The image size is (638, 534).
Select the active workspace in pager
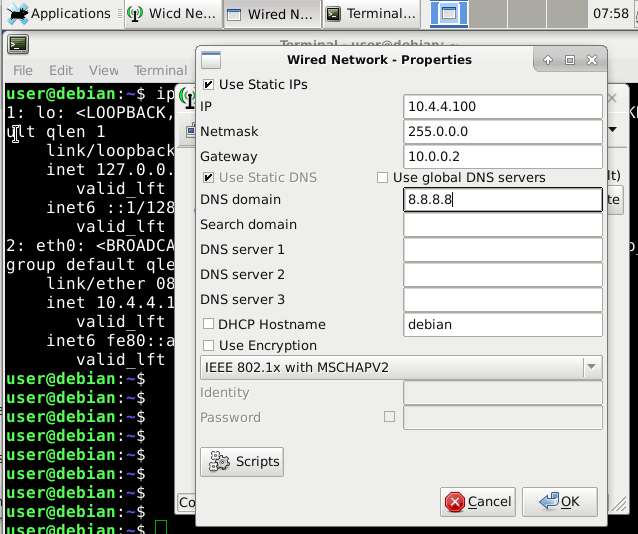coord(449,14)
